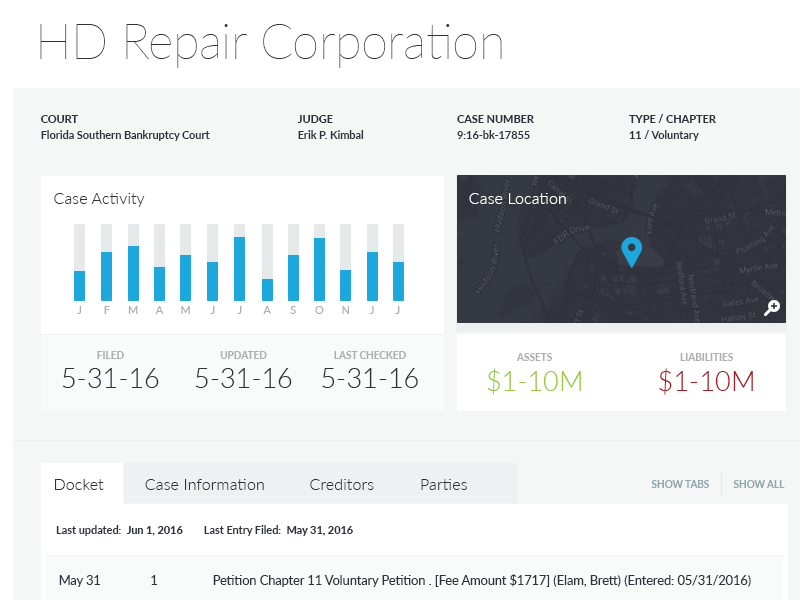Click the 'Case Activity' heading
The image size is (800, 600).
click(99, 198)
